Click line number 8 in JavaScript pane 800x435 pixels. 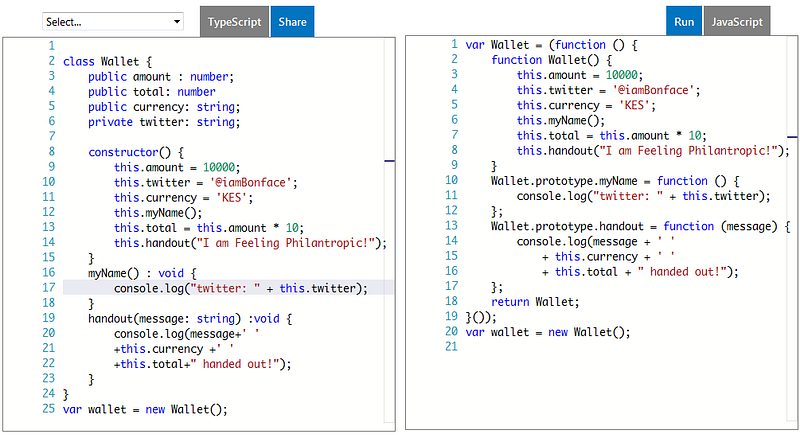click(x=454, y=150)
